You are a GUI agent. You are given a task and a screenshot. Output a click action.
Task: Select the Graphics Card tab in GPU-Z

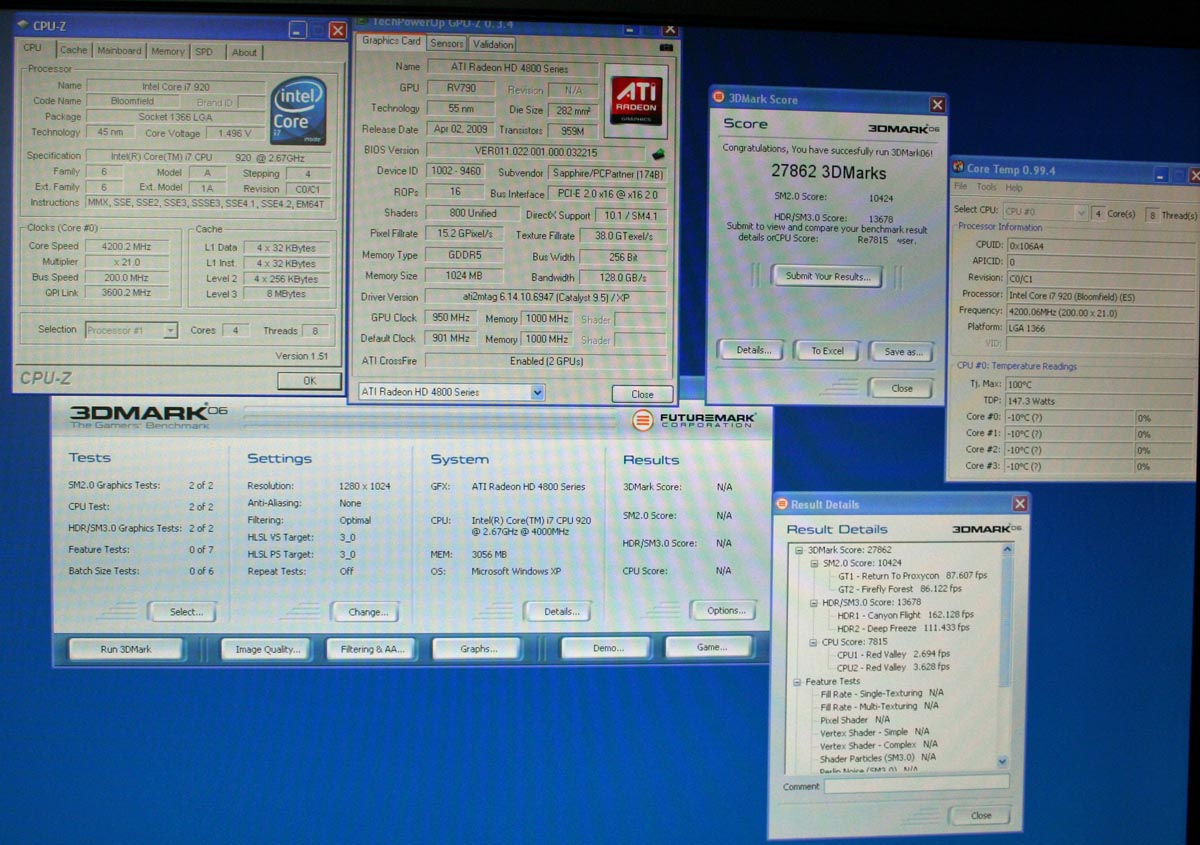[x=391, y=41]
